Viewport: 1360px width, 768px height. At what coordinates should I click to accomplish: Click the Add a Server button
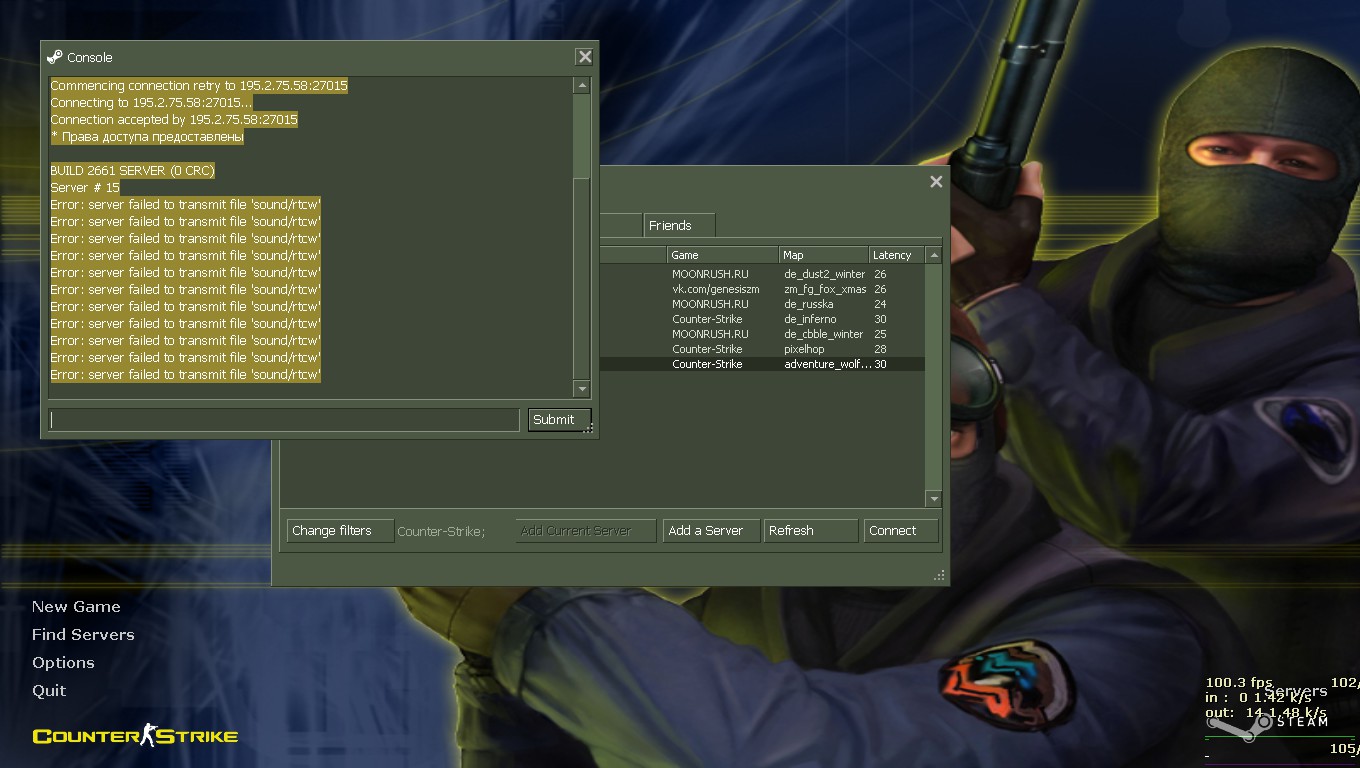pyautogui.click(x=710, y=531)
